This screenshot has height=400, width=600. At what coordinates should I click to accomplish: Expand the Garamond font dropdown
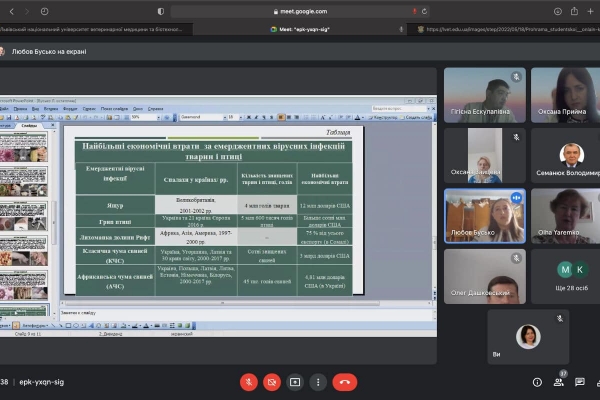point(225,117)
